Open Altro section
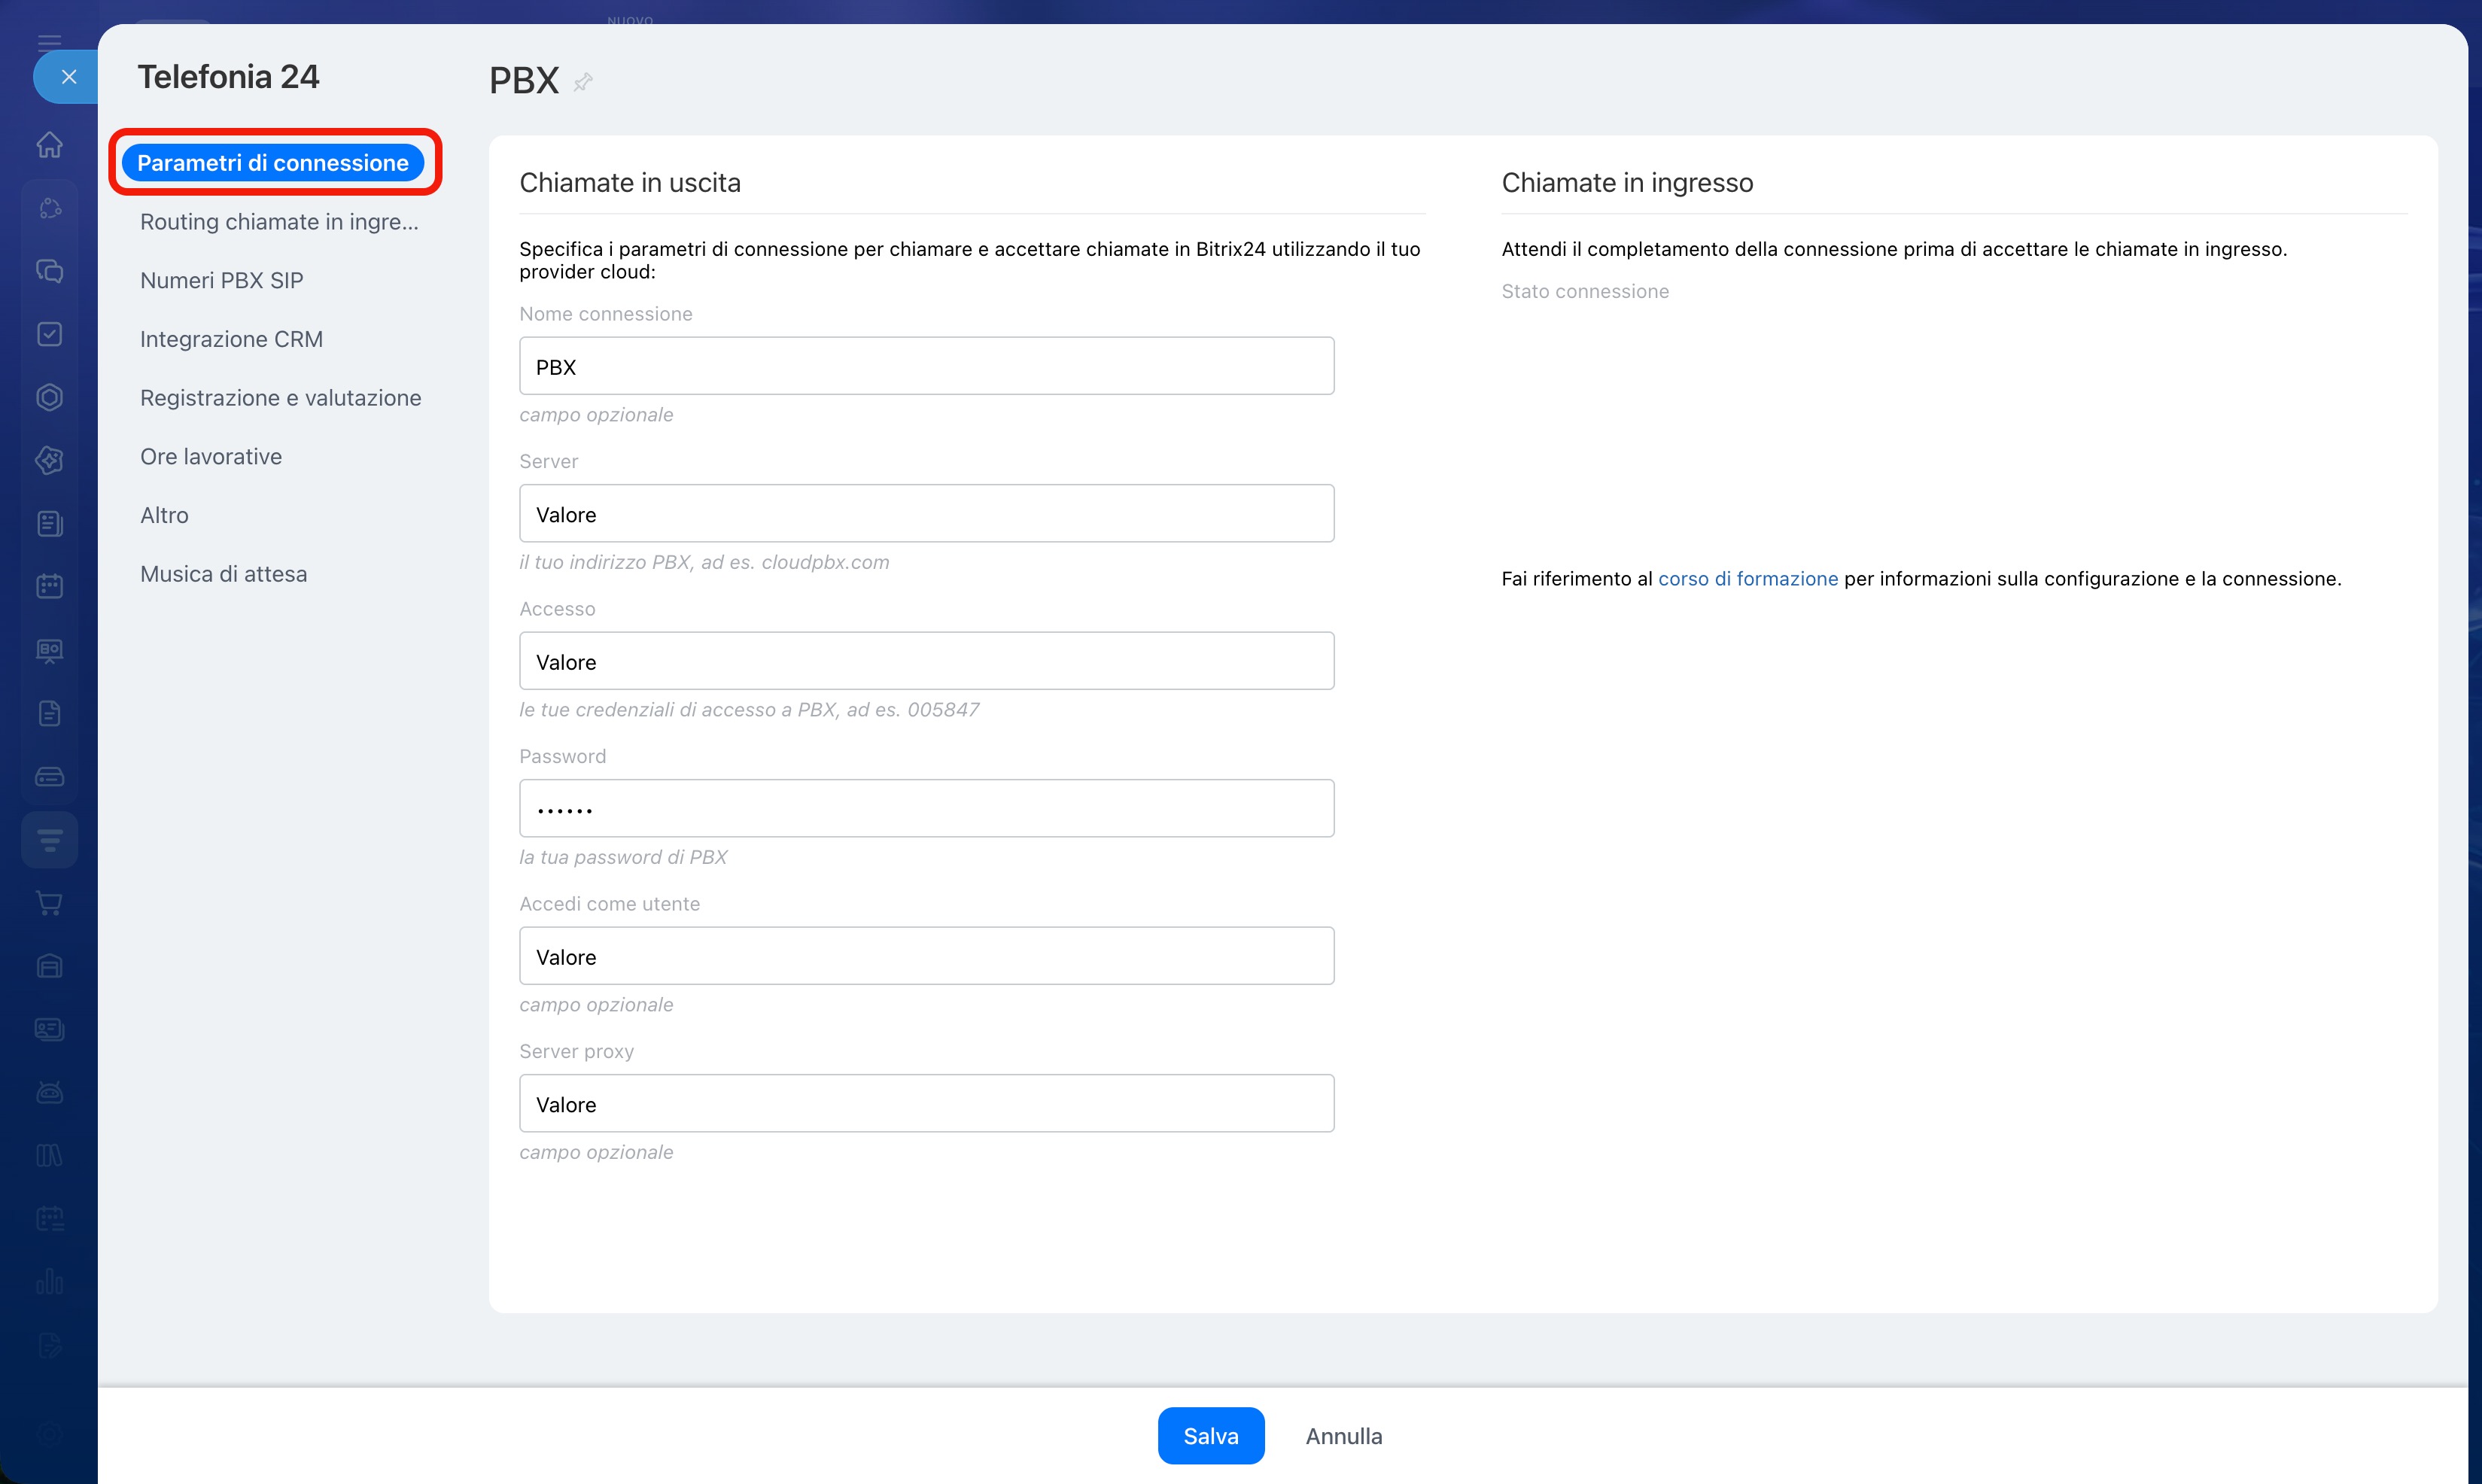2482x1484 pixels. pyautogui.click(x=164, y=516)
